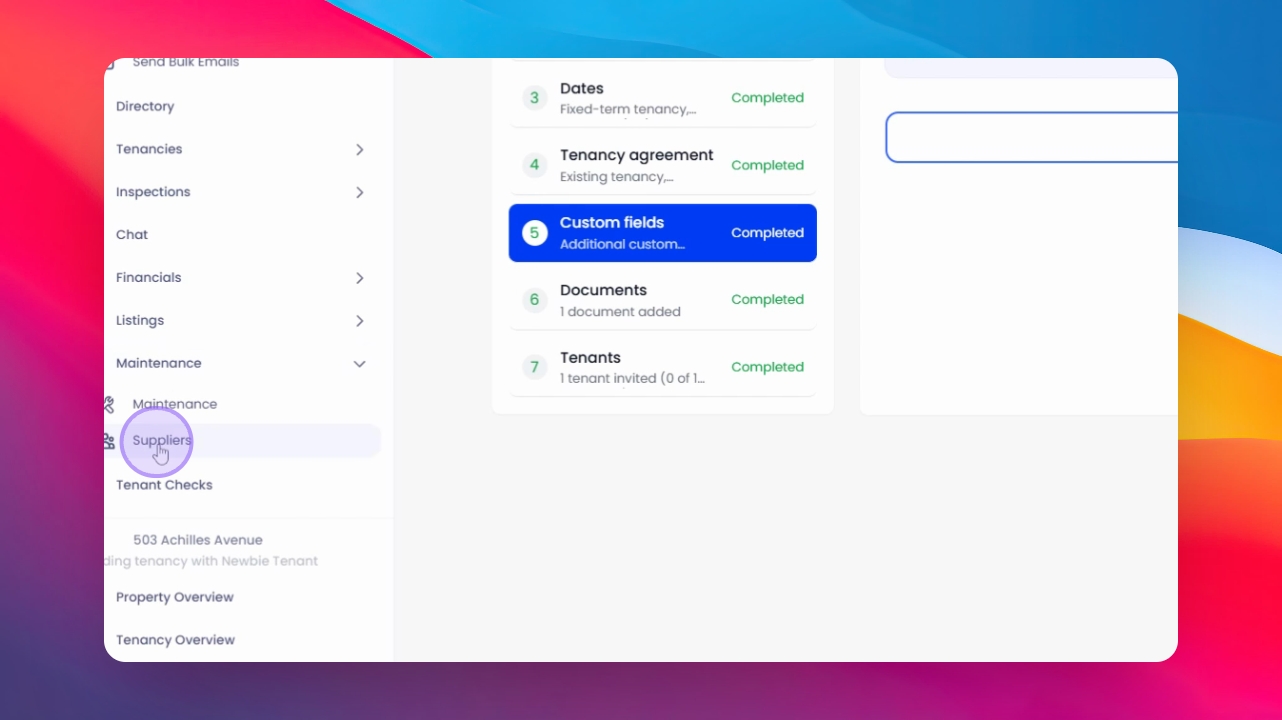Viewport: 1282px width, 720px height.
Task: Collapse the Maintenance section chevron
Action: 360,364
